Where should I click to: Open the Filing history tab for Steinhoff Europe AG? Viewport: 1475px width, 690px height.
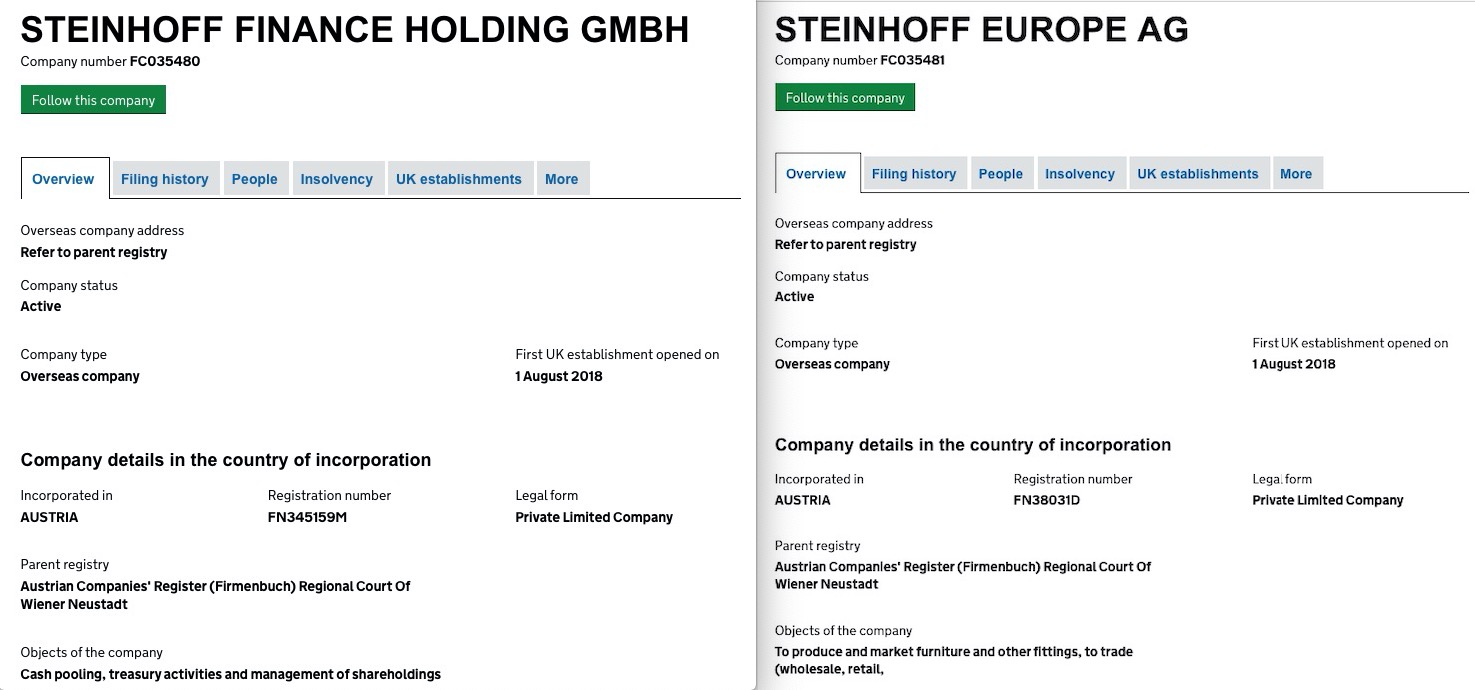tap(913, 173)
